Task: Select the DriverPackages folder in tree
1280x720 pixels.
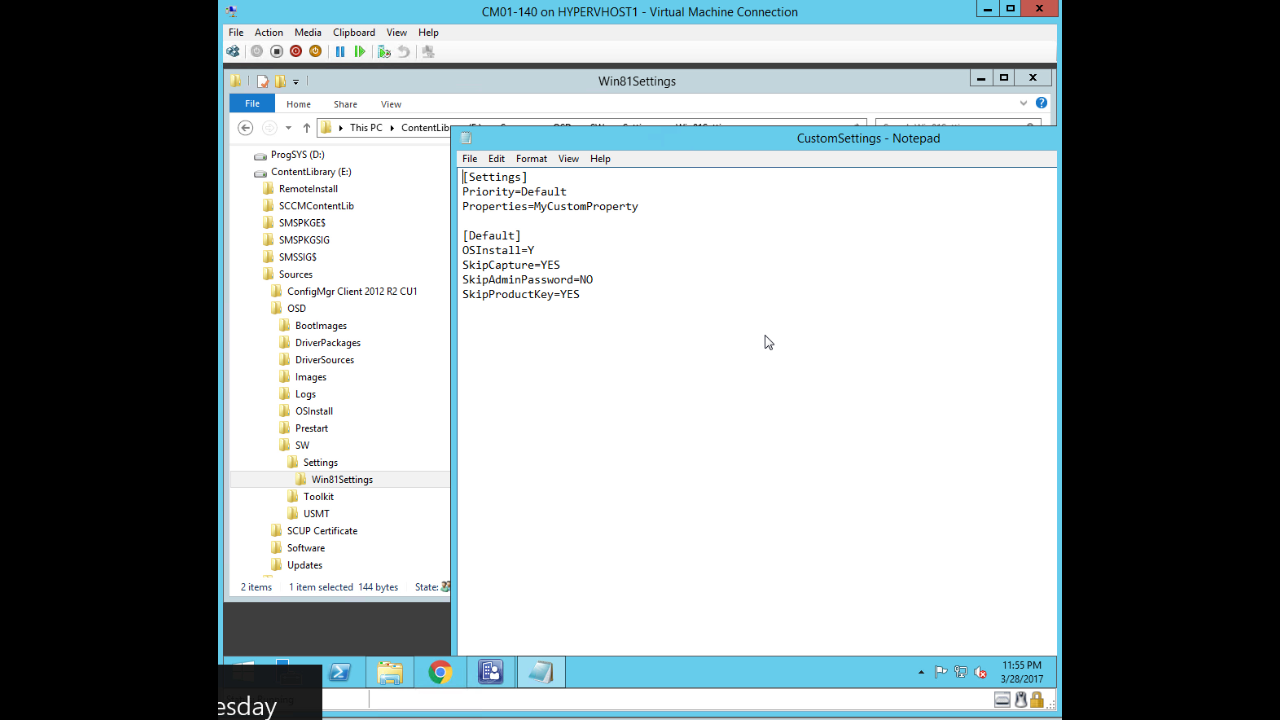Action: click(327, 343)
